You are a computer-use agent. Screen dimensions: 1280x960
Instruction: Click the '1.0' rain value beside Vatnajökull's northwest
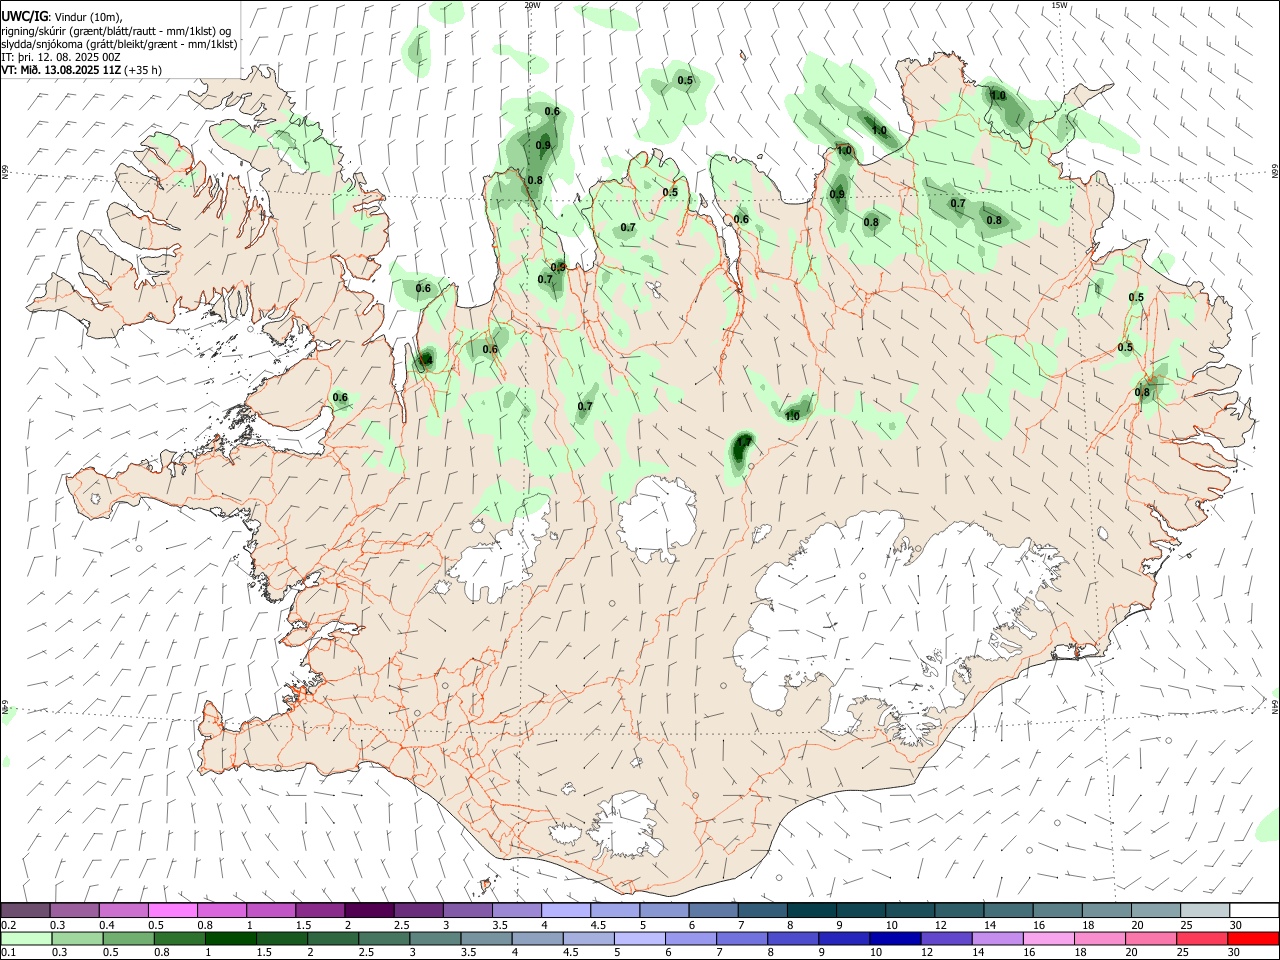(792, 416)
